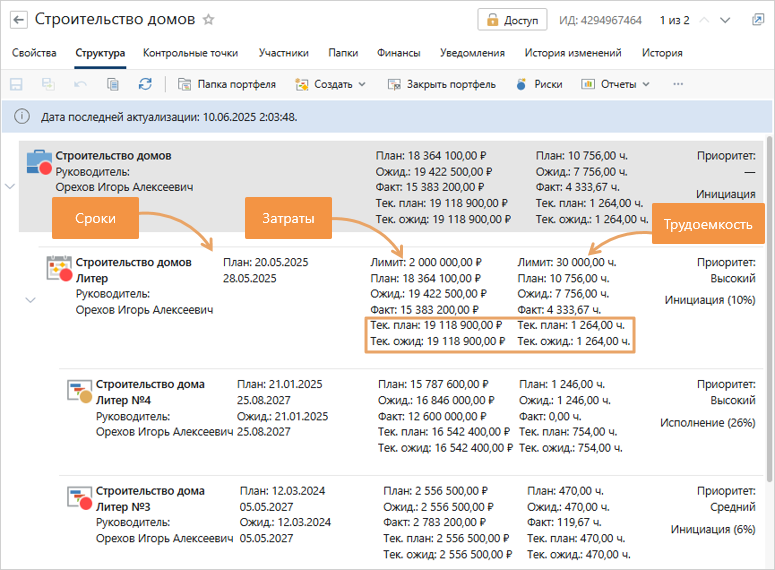Switch to the Финансы tab
Screen dimensions: 775x570
398,54
